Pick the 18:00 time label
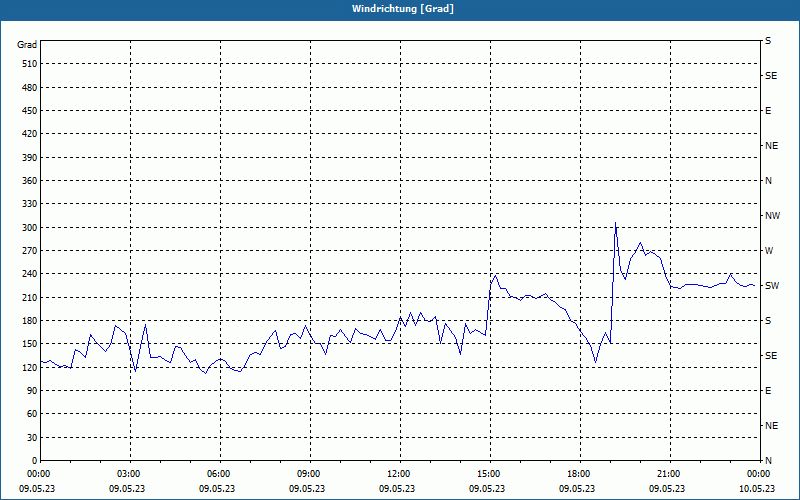The width and height of the screenshot is (800, 500). tap(577, 474)
